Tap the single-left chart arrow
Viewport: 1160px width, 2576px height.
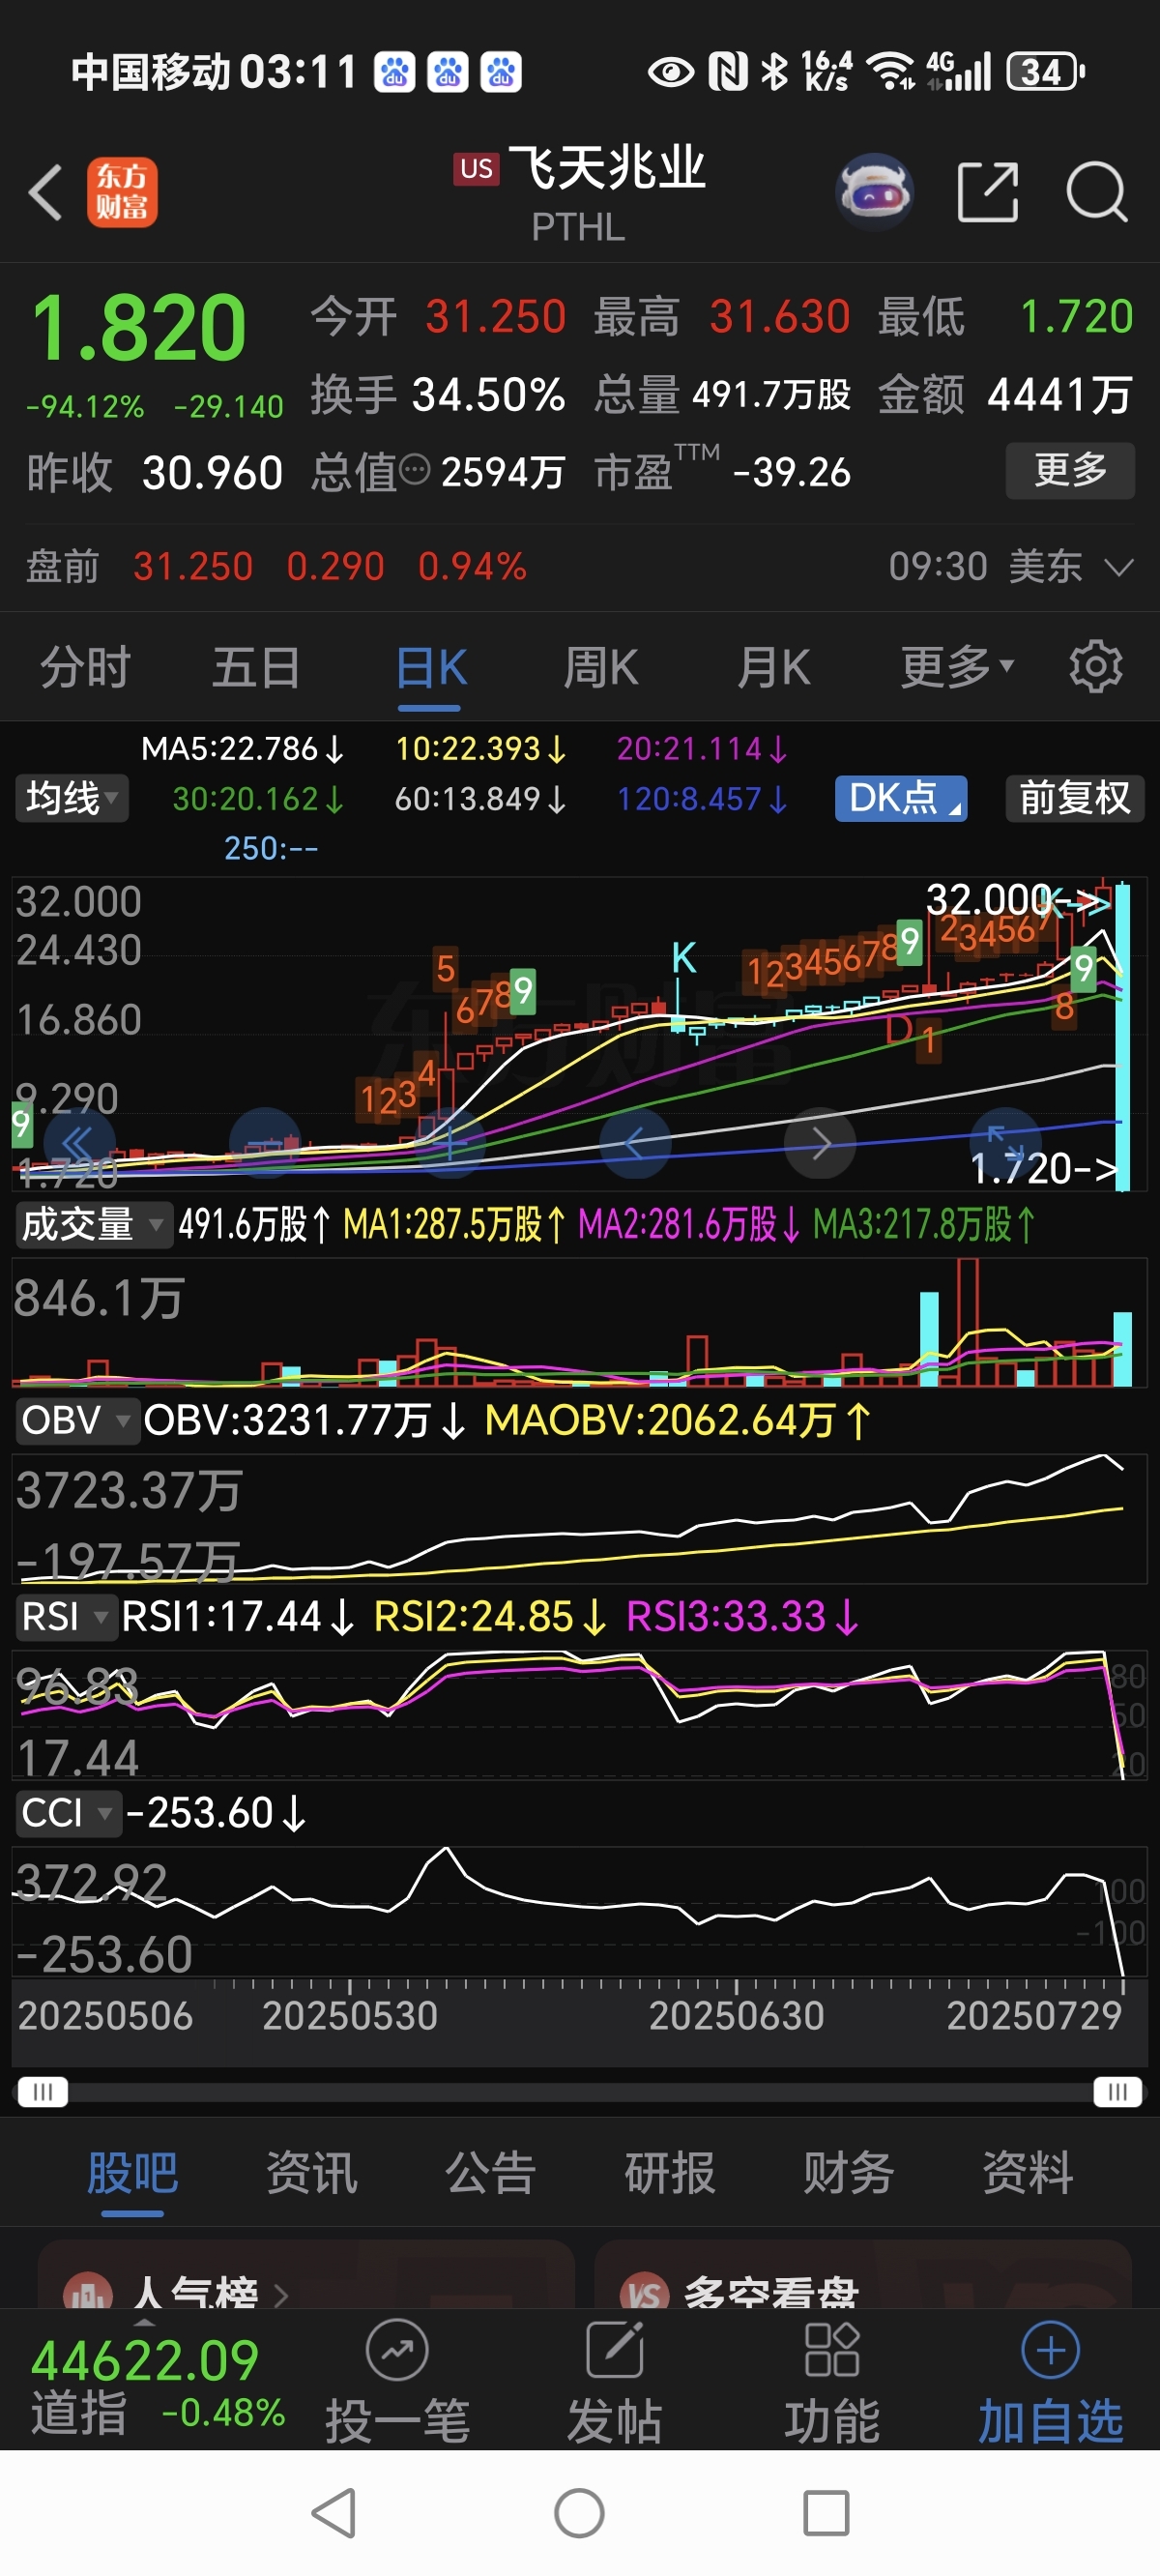[x=634, y=1143]
